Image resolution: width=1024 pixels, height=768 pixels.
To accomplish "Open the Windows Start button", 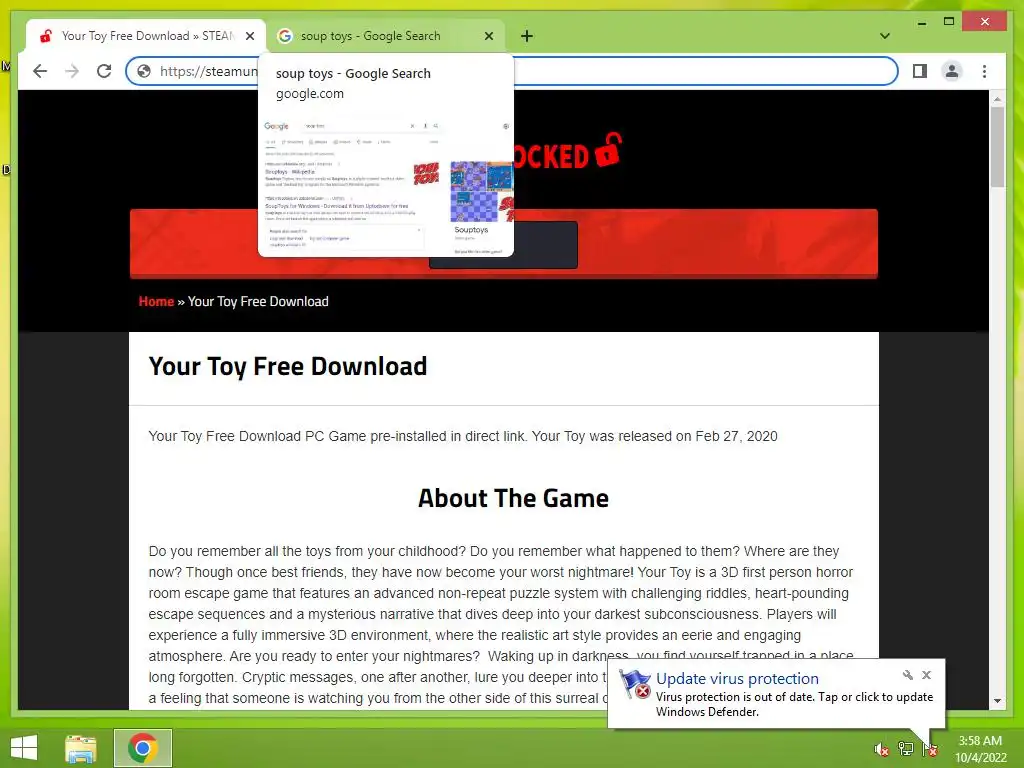I will pyautogui.click(x=24, y=748).
